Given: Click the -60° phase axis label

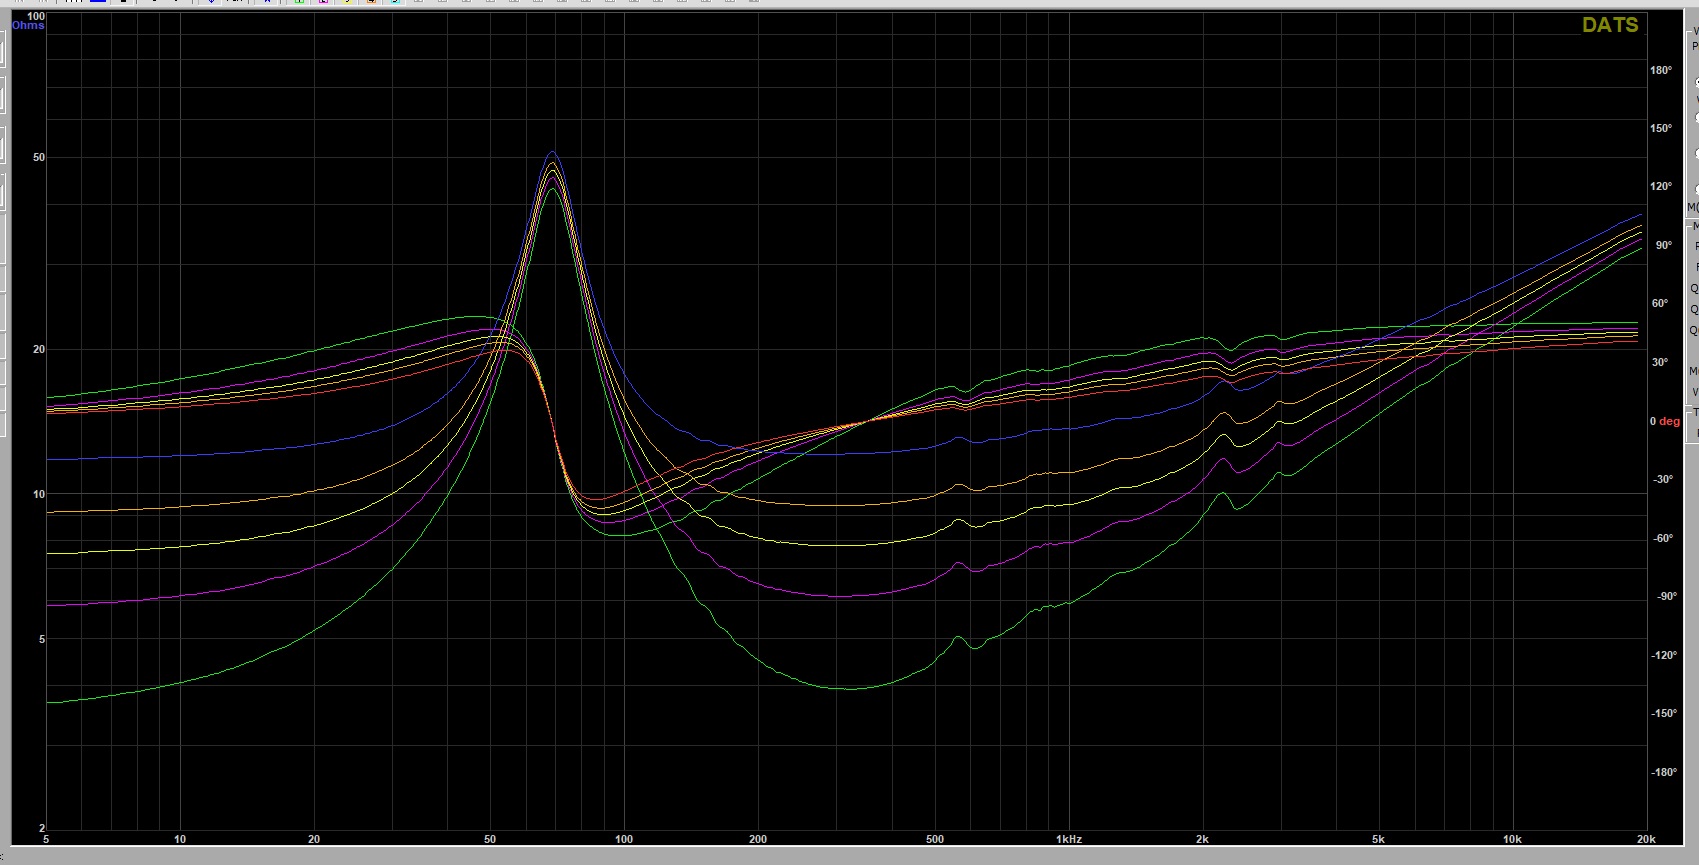Looking at the screenshot, I should pyautogui.click(x=1662, y=539).
